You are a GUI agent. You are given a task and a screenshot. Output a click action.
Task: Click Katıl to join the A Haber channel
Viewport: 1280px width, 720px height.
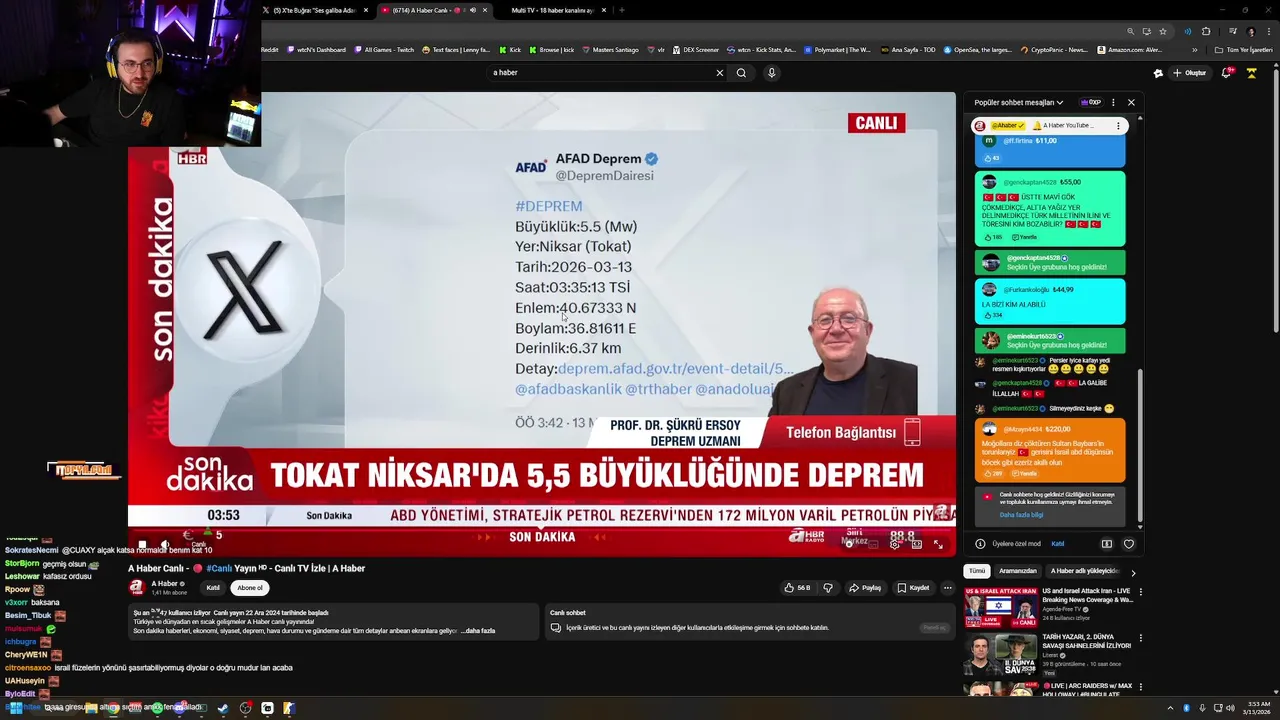tap(213, 588)
